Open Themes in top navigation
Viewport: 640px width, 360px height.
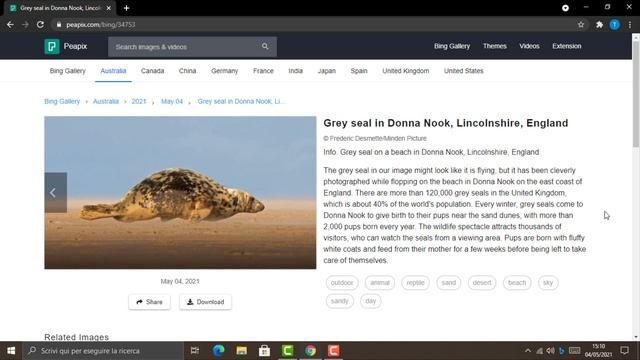495,46
